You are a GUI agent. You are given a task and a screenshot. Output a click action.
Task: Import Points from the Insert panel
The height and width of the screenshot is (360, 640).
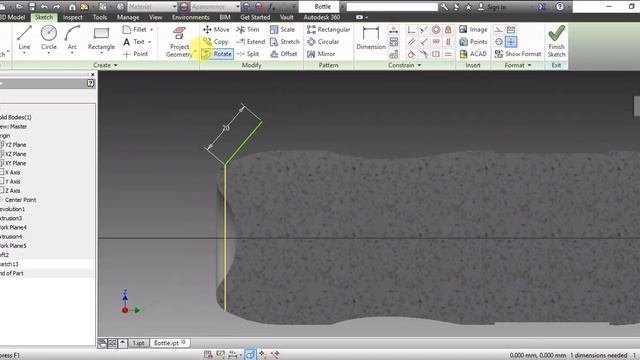click(x=473, y=42)
